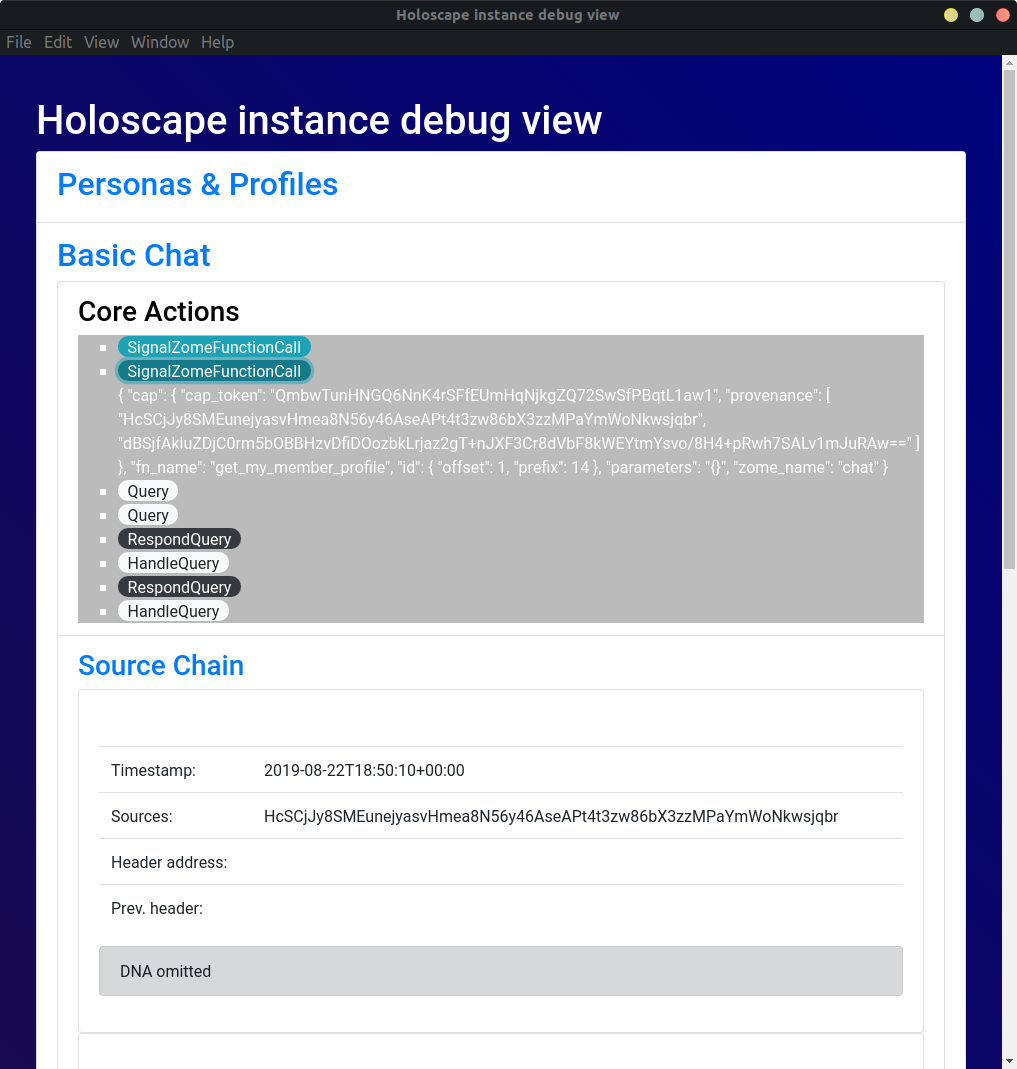
Task: Click the Prev. header: label
Action: pyautogui.click(x=157, y=908)
